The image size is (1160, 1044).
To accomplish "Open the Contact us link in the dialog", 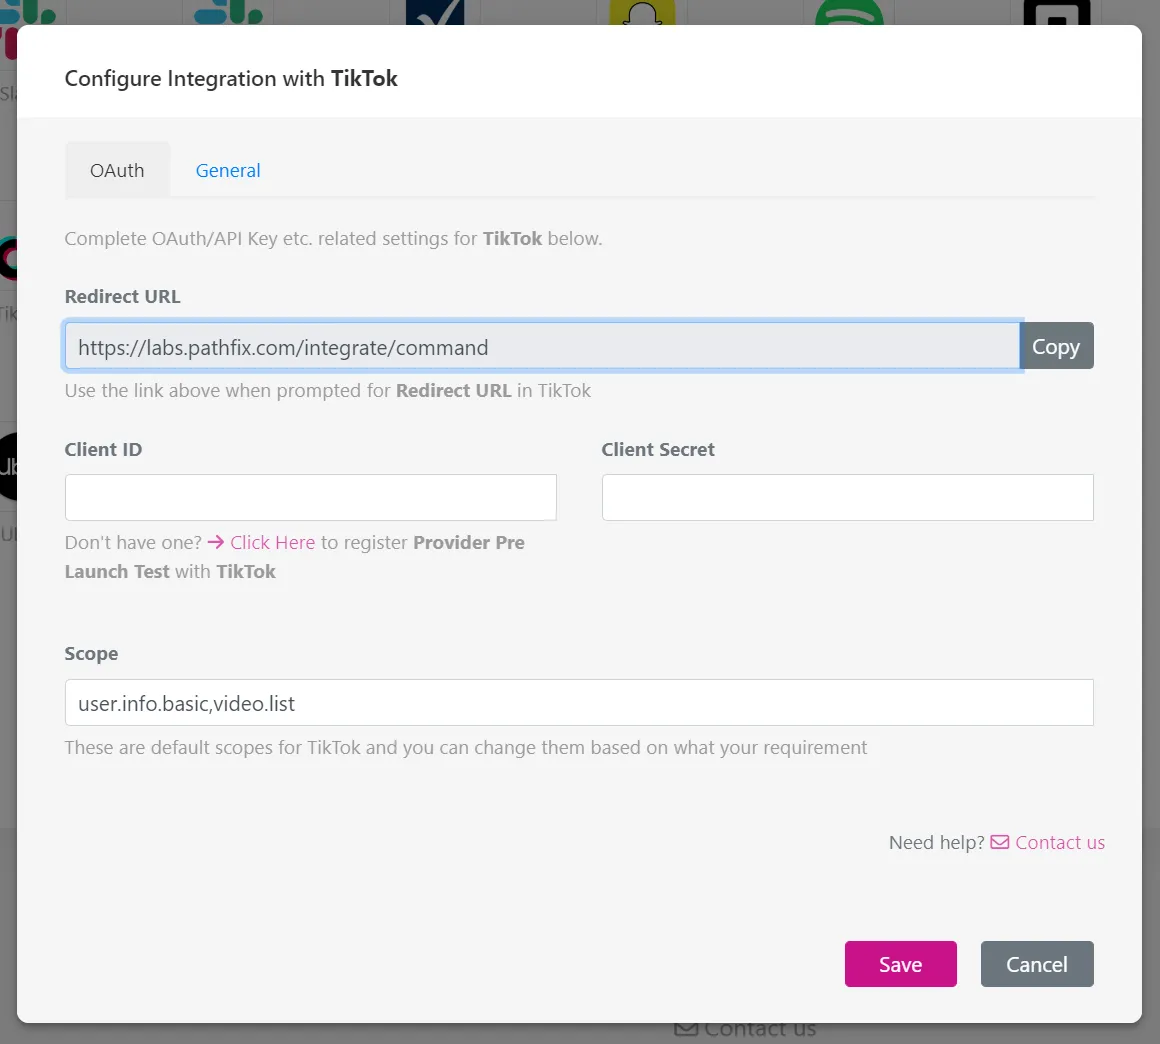I will coord(1059,842).
